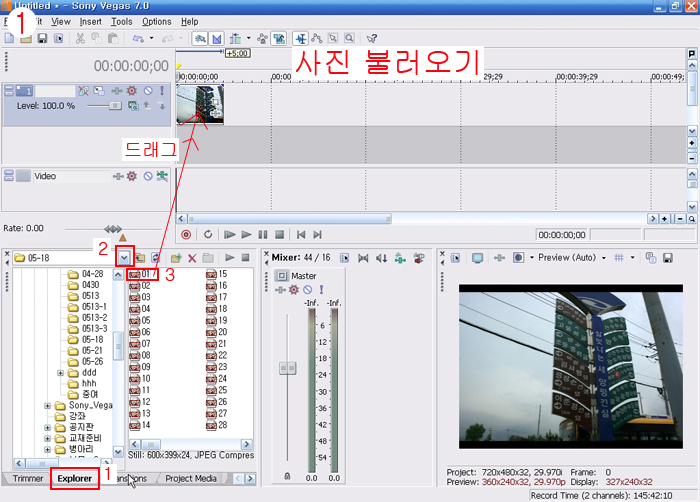Viewport: 700px width, 502px height.
Task: Toggle Enable Snapping toolbar icon
Action: click(x=200, y=39)
